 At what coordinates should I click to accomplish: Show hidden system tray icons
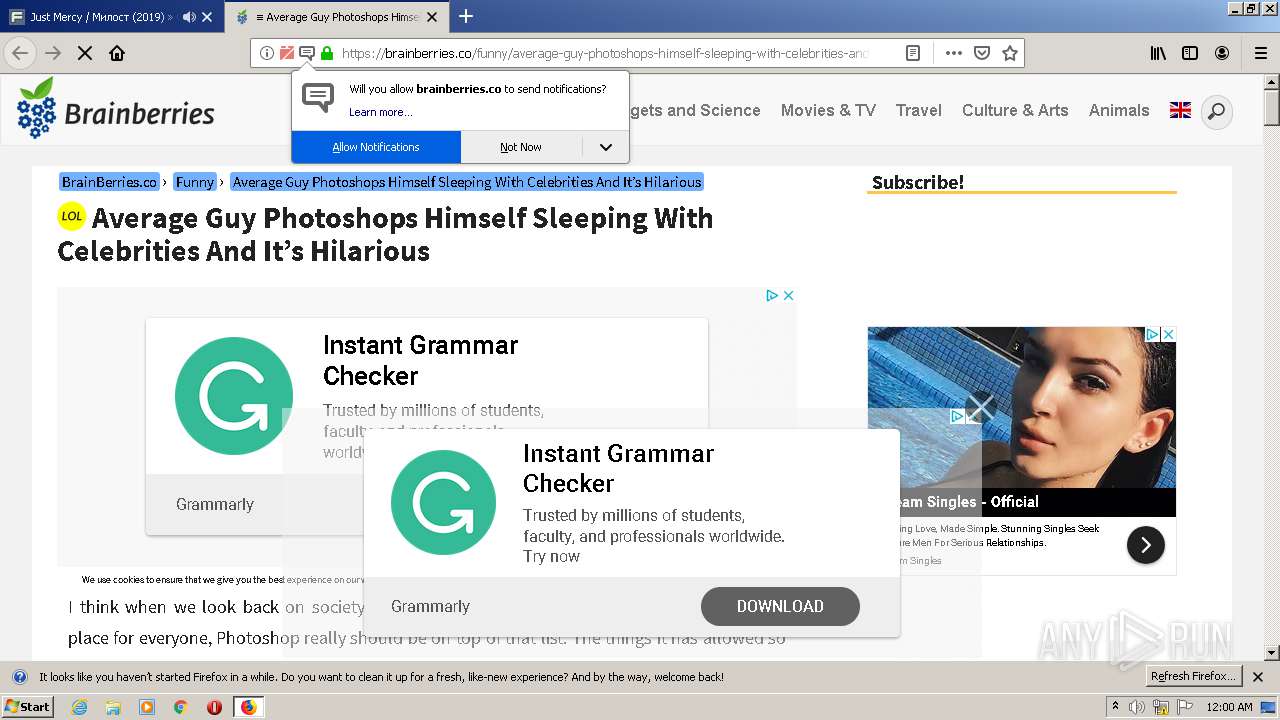(x=1116, y=707)
